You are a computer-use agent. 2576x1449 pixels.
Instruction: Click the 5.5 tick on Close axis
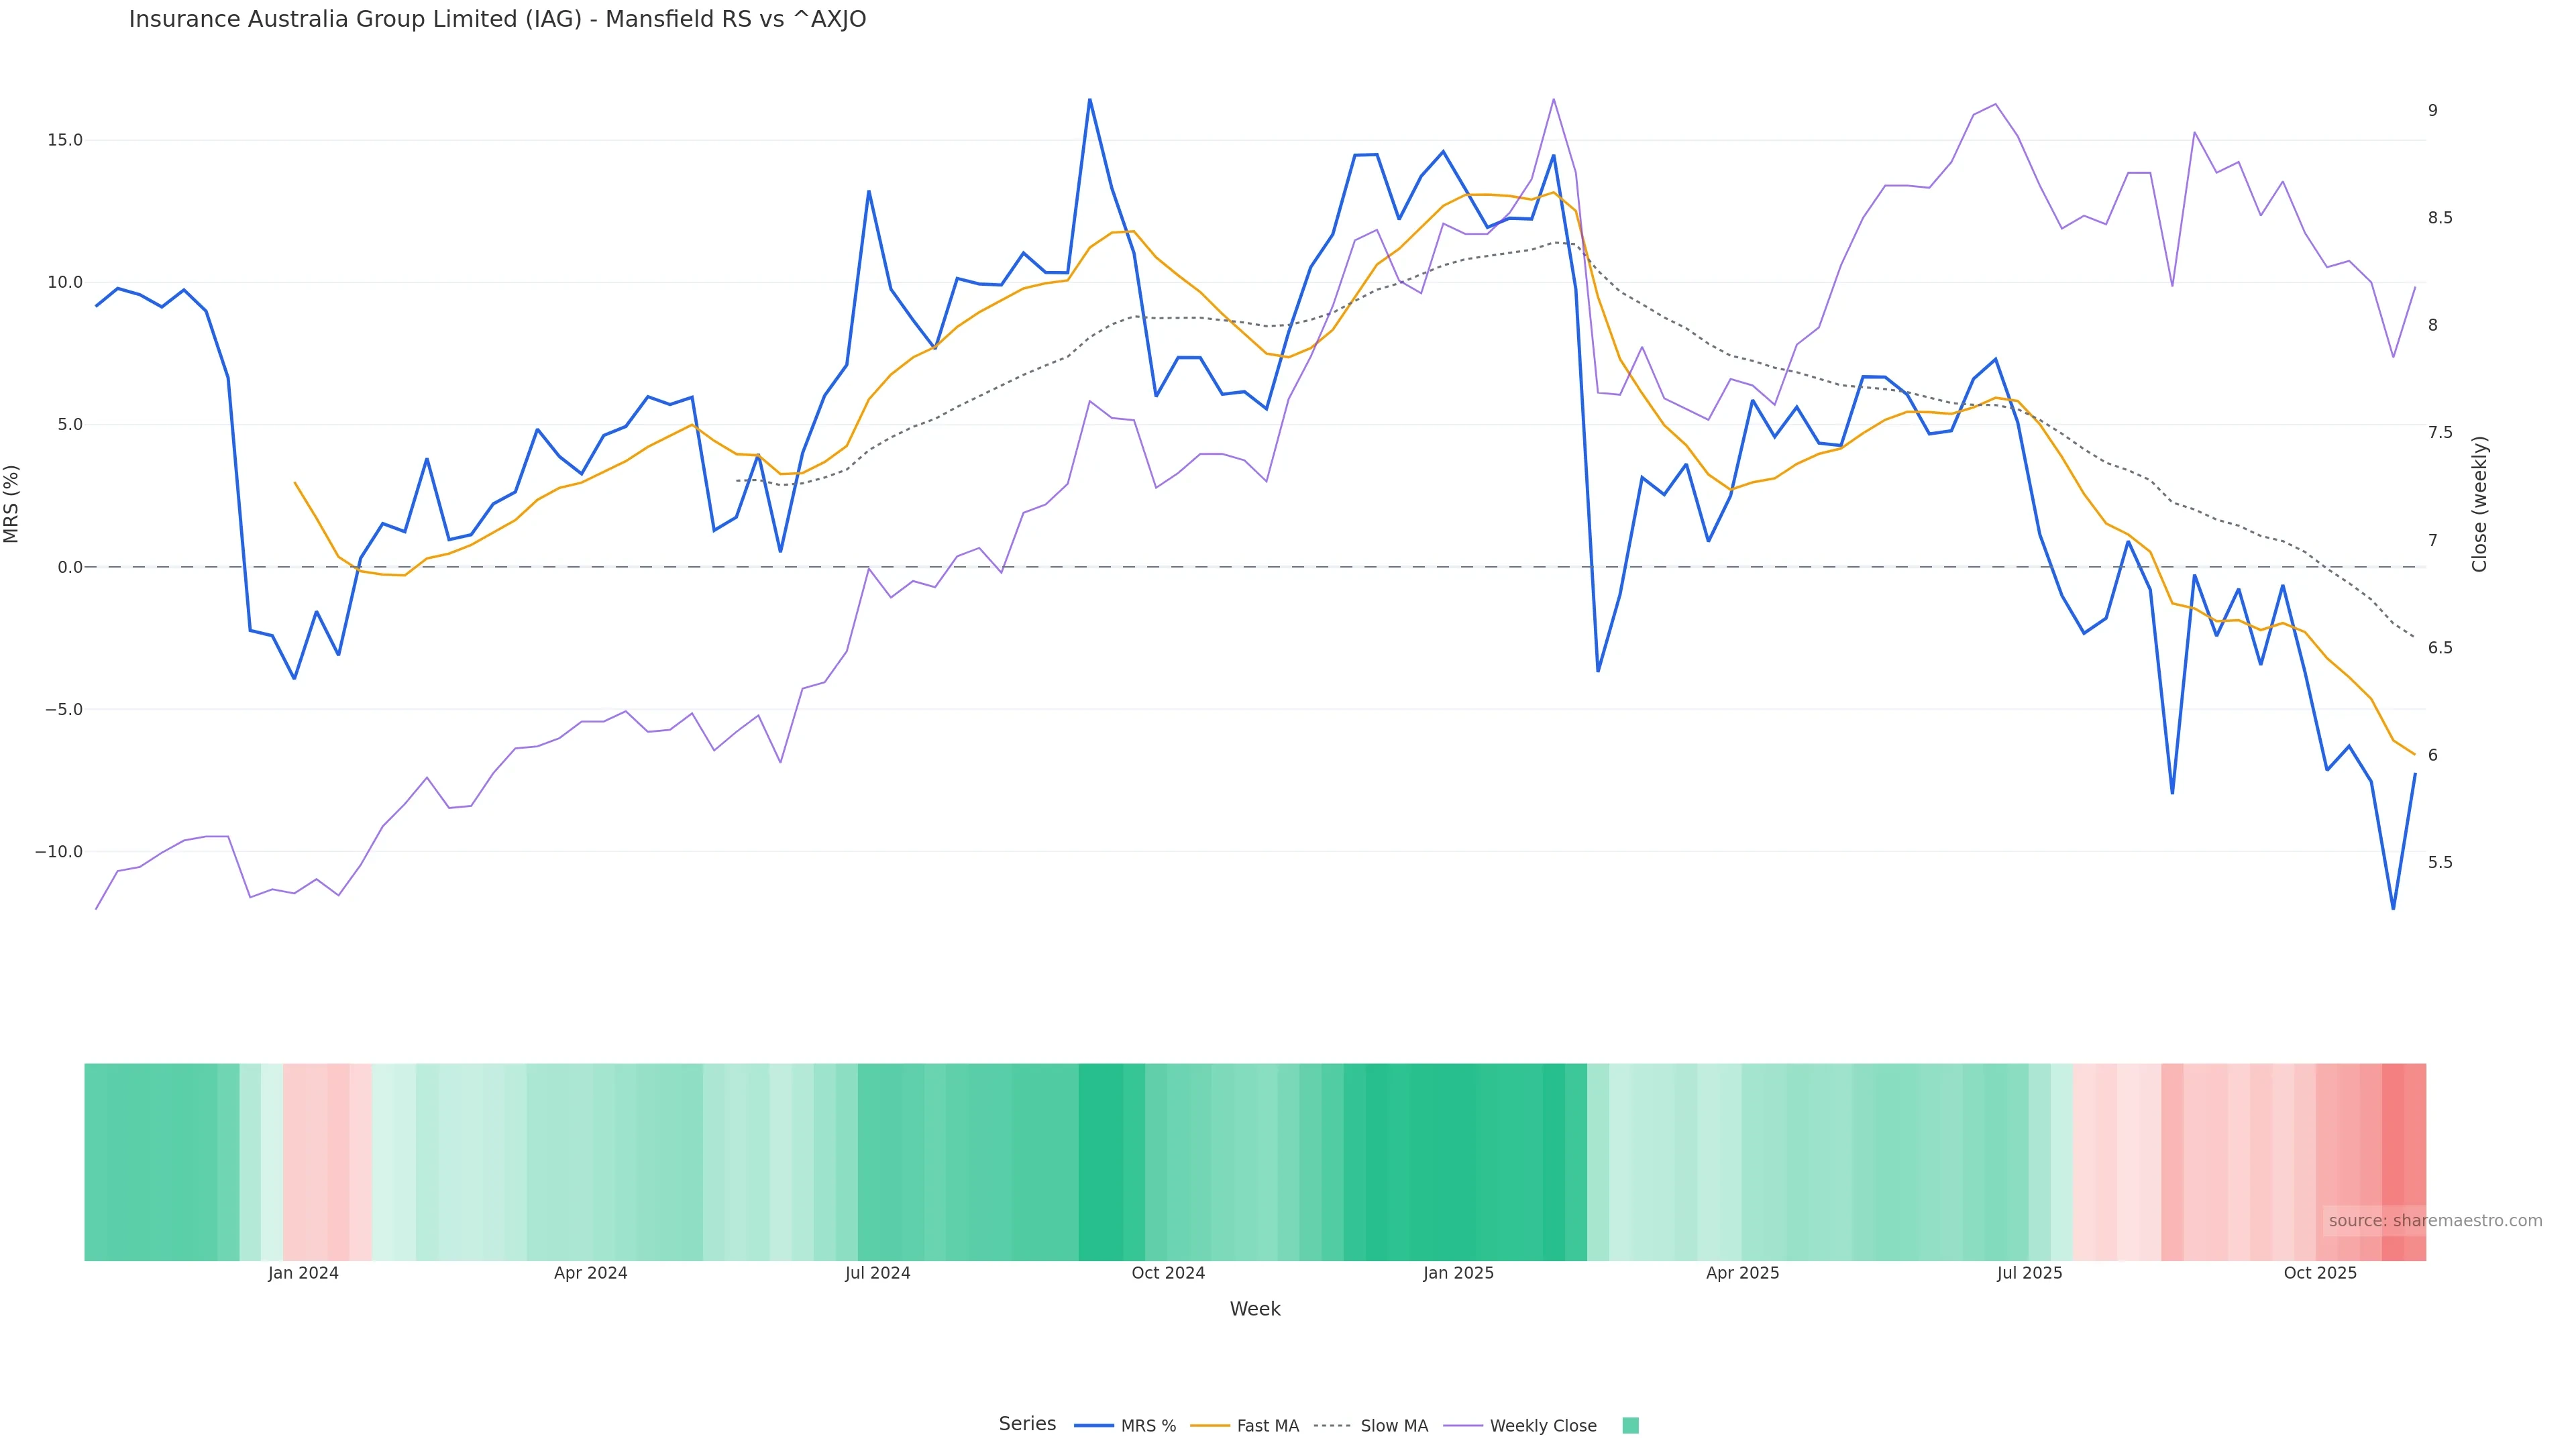2440,862
